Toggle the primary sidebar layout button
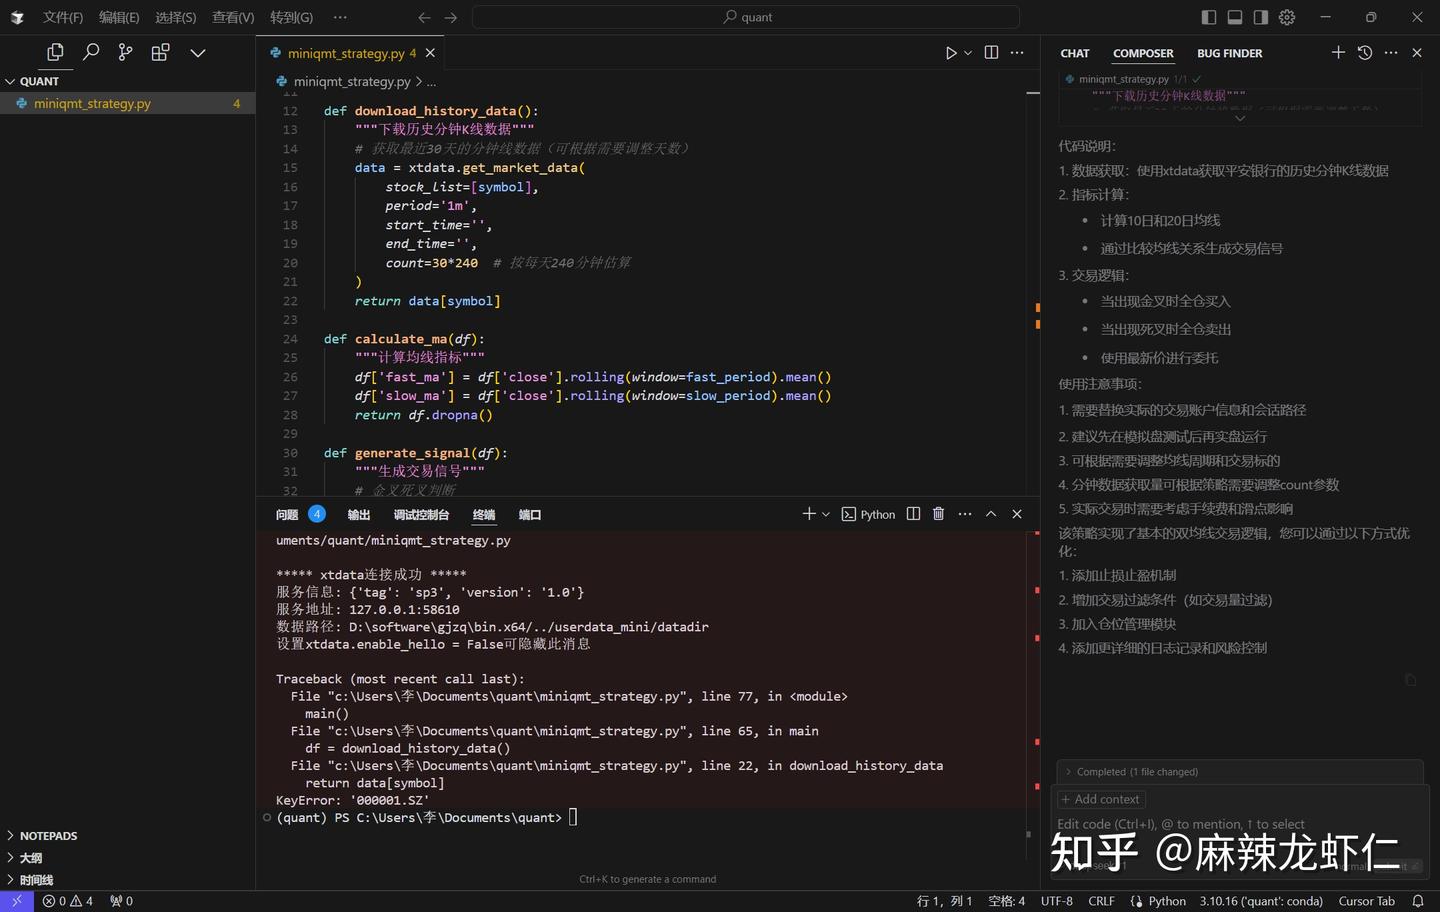The width and height of the screenshot is (1440, 912). click(x=1209, y=17)
